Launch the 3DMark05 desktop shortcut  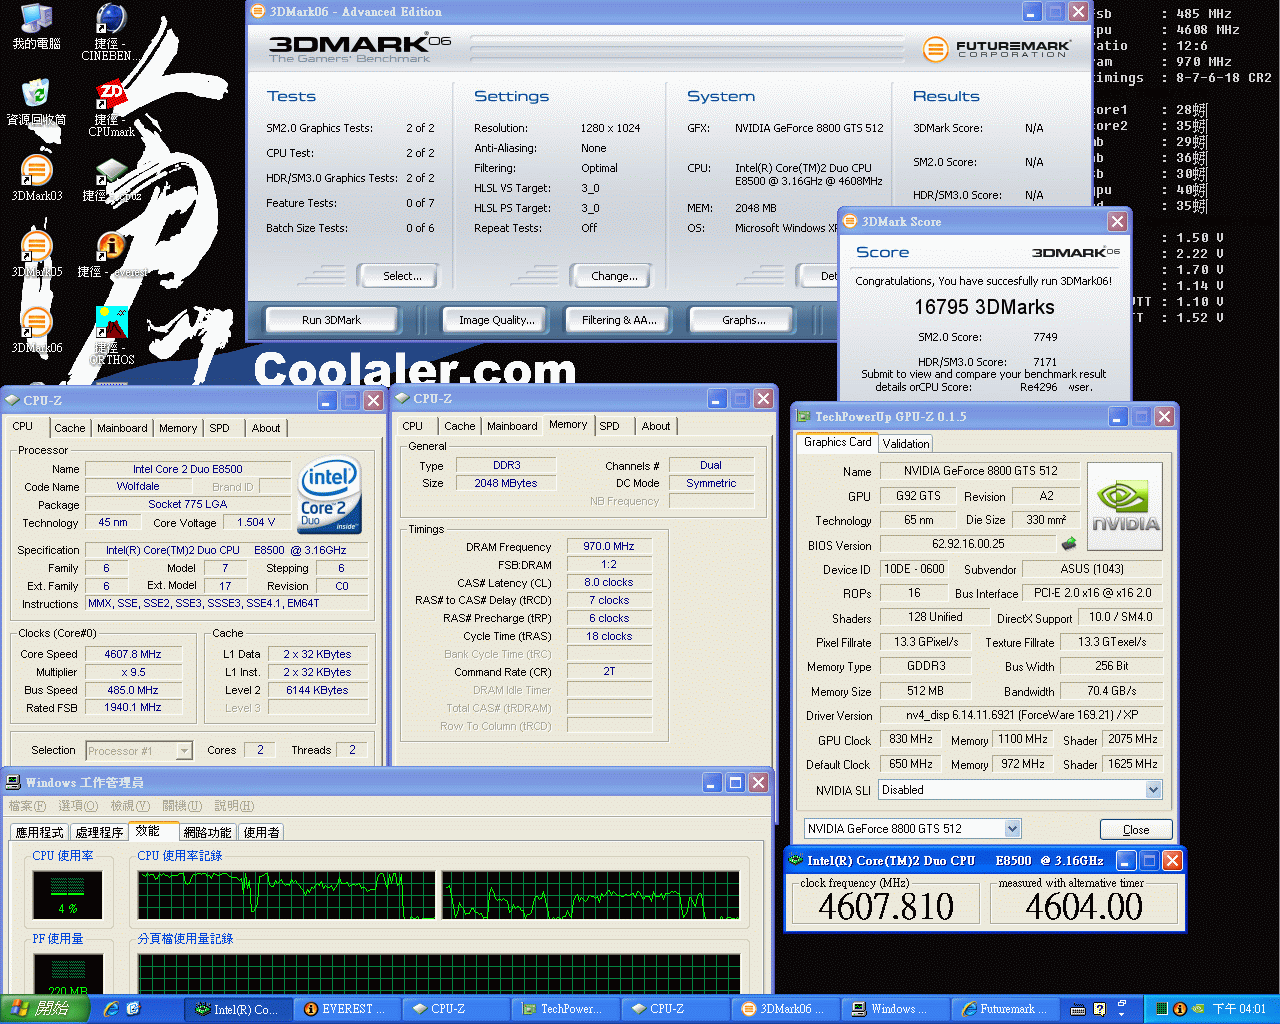point(36,254)
